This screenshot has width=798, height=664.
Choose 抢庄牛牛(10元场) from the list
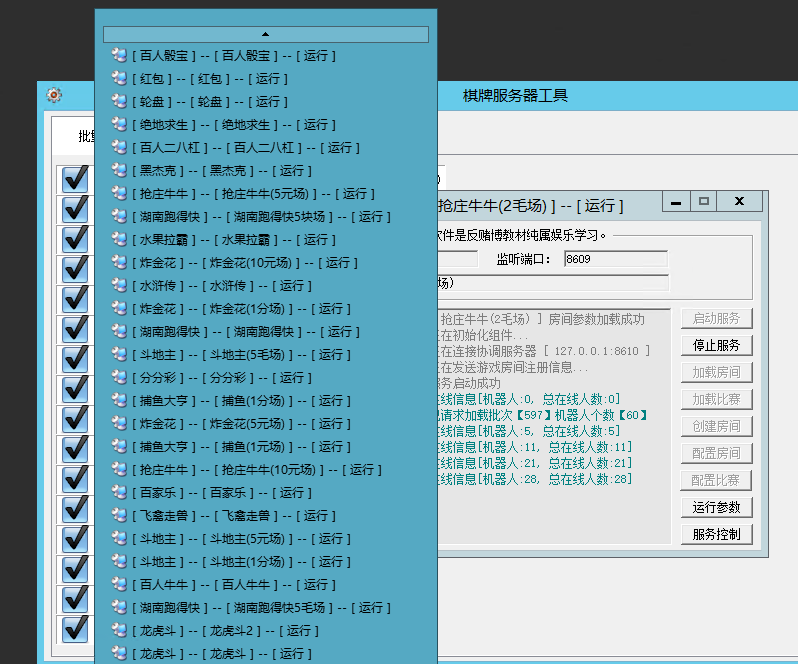(x=254, y=470)
